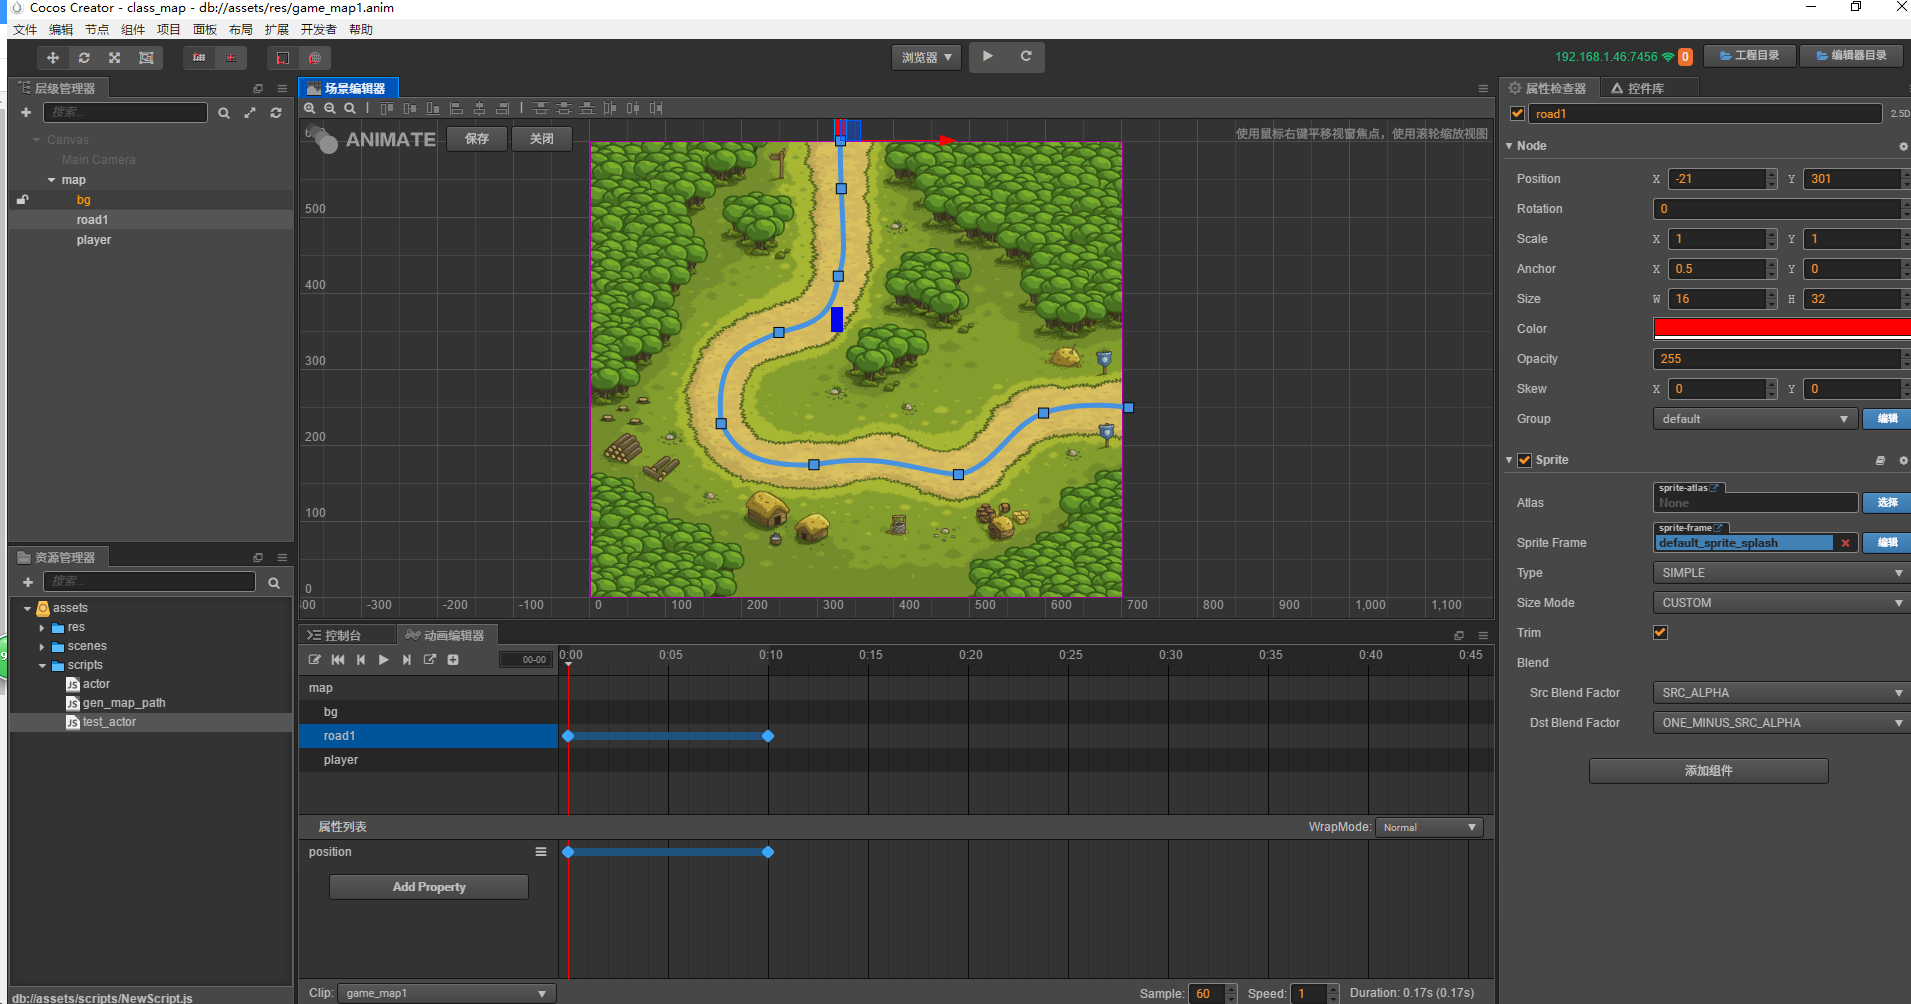Viewport: 1911px width, 1004px height.
Task: Toggle lock on bg node
Action: tap(22, 200)
